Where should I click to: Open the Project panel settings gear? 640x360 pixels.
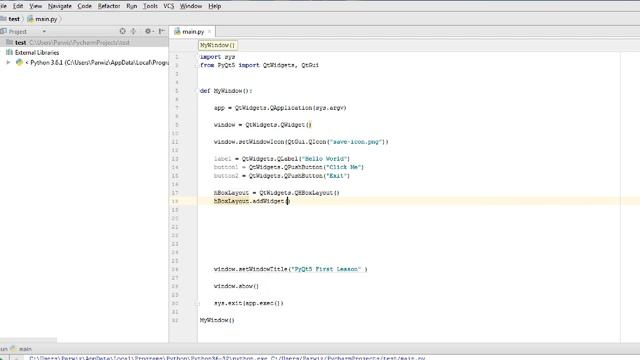[x=148, y=31]
